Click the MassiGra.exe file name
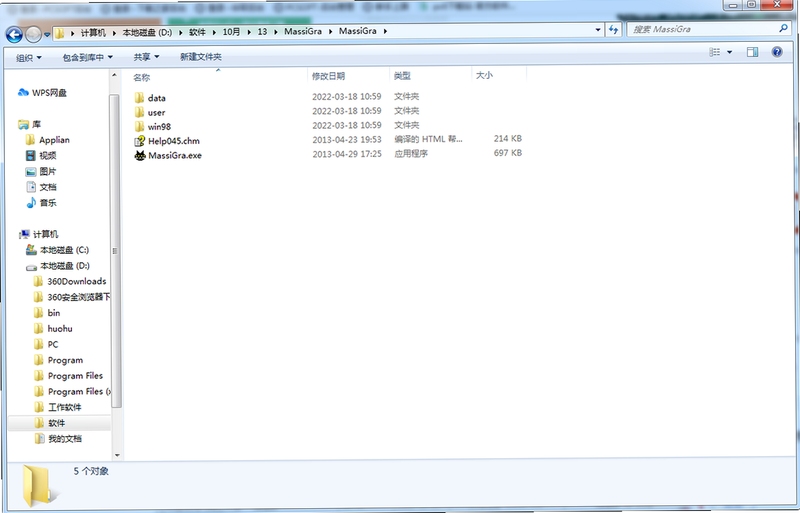The height and width of the screenshot is (513, 800). coord(175,156)
